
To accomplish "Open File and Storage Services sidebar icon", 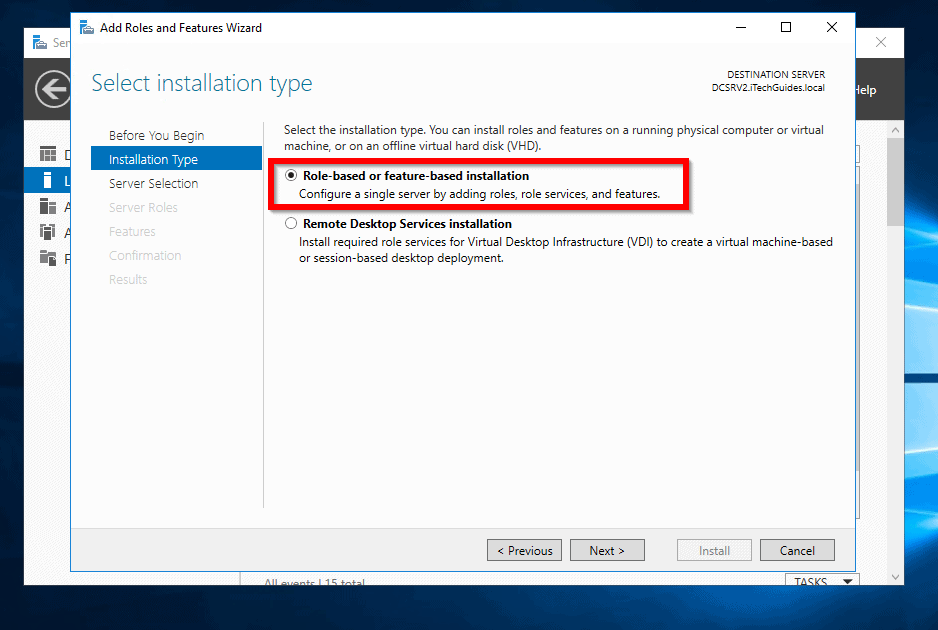I will click(x=47, y=255).
